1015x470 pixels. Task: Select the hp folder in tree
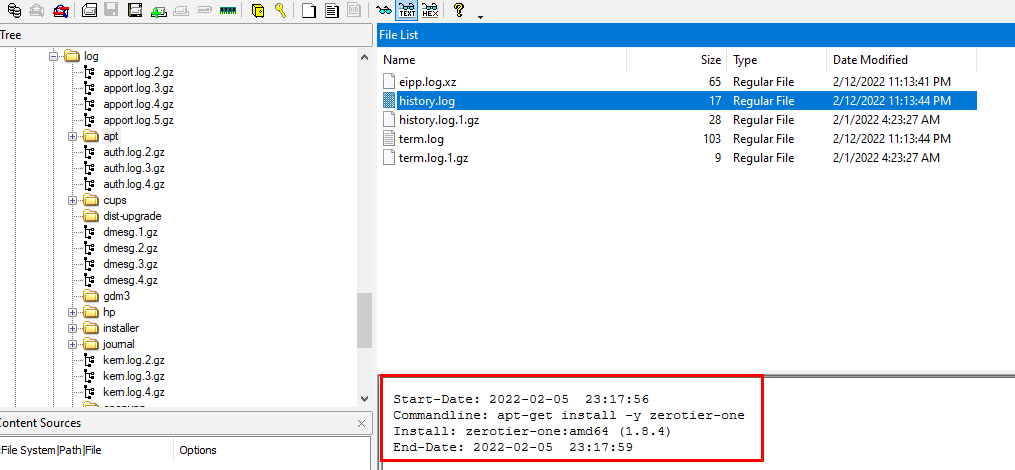click(109, 312)
